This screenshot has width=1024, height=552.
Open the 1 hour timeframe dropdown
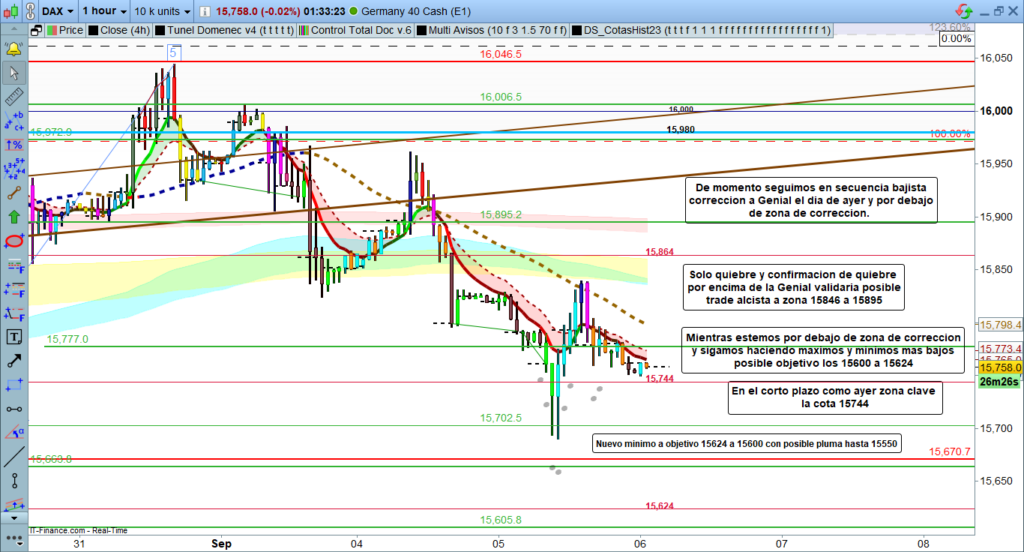tap(105, 11)
